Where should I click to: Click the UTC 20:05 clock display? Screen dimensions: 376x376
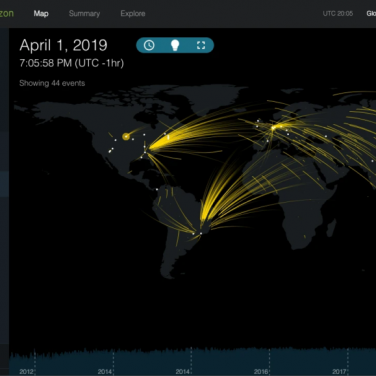pyautogui.click(x=338, y=14)
